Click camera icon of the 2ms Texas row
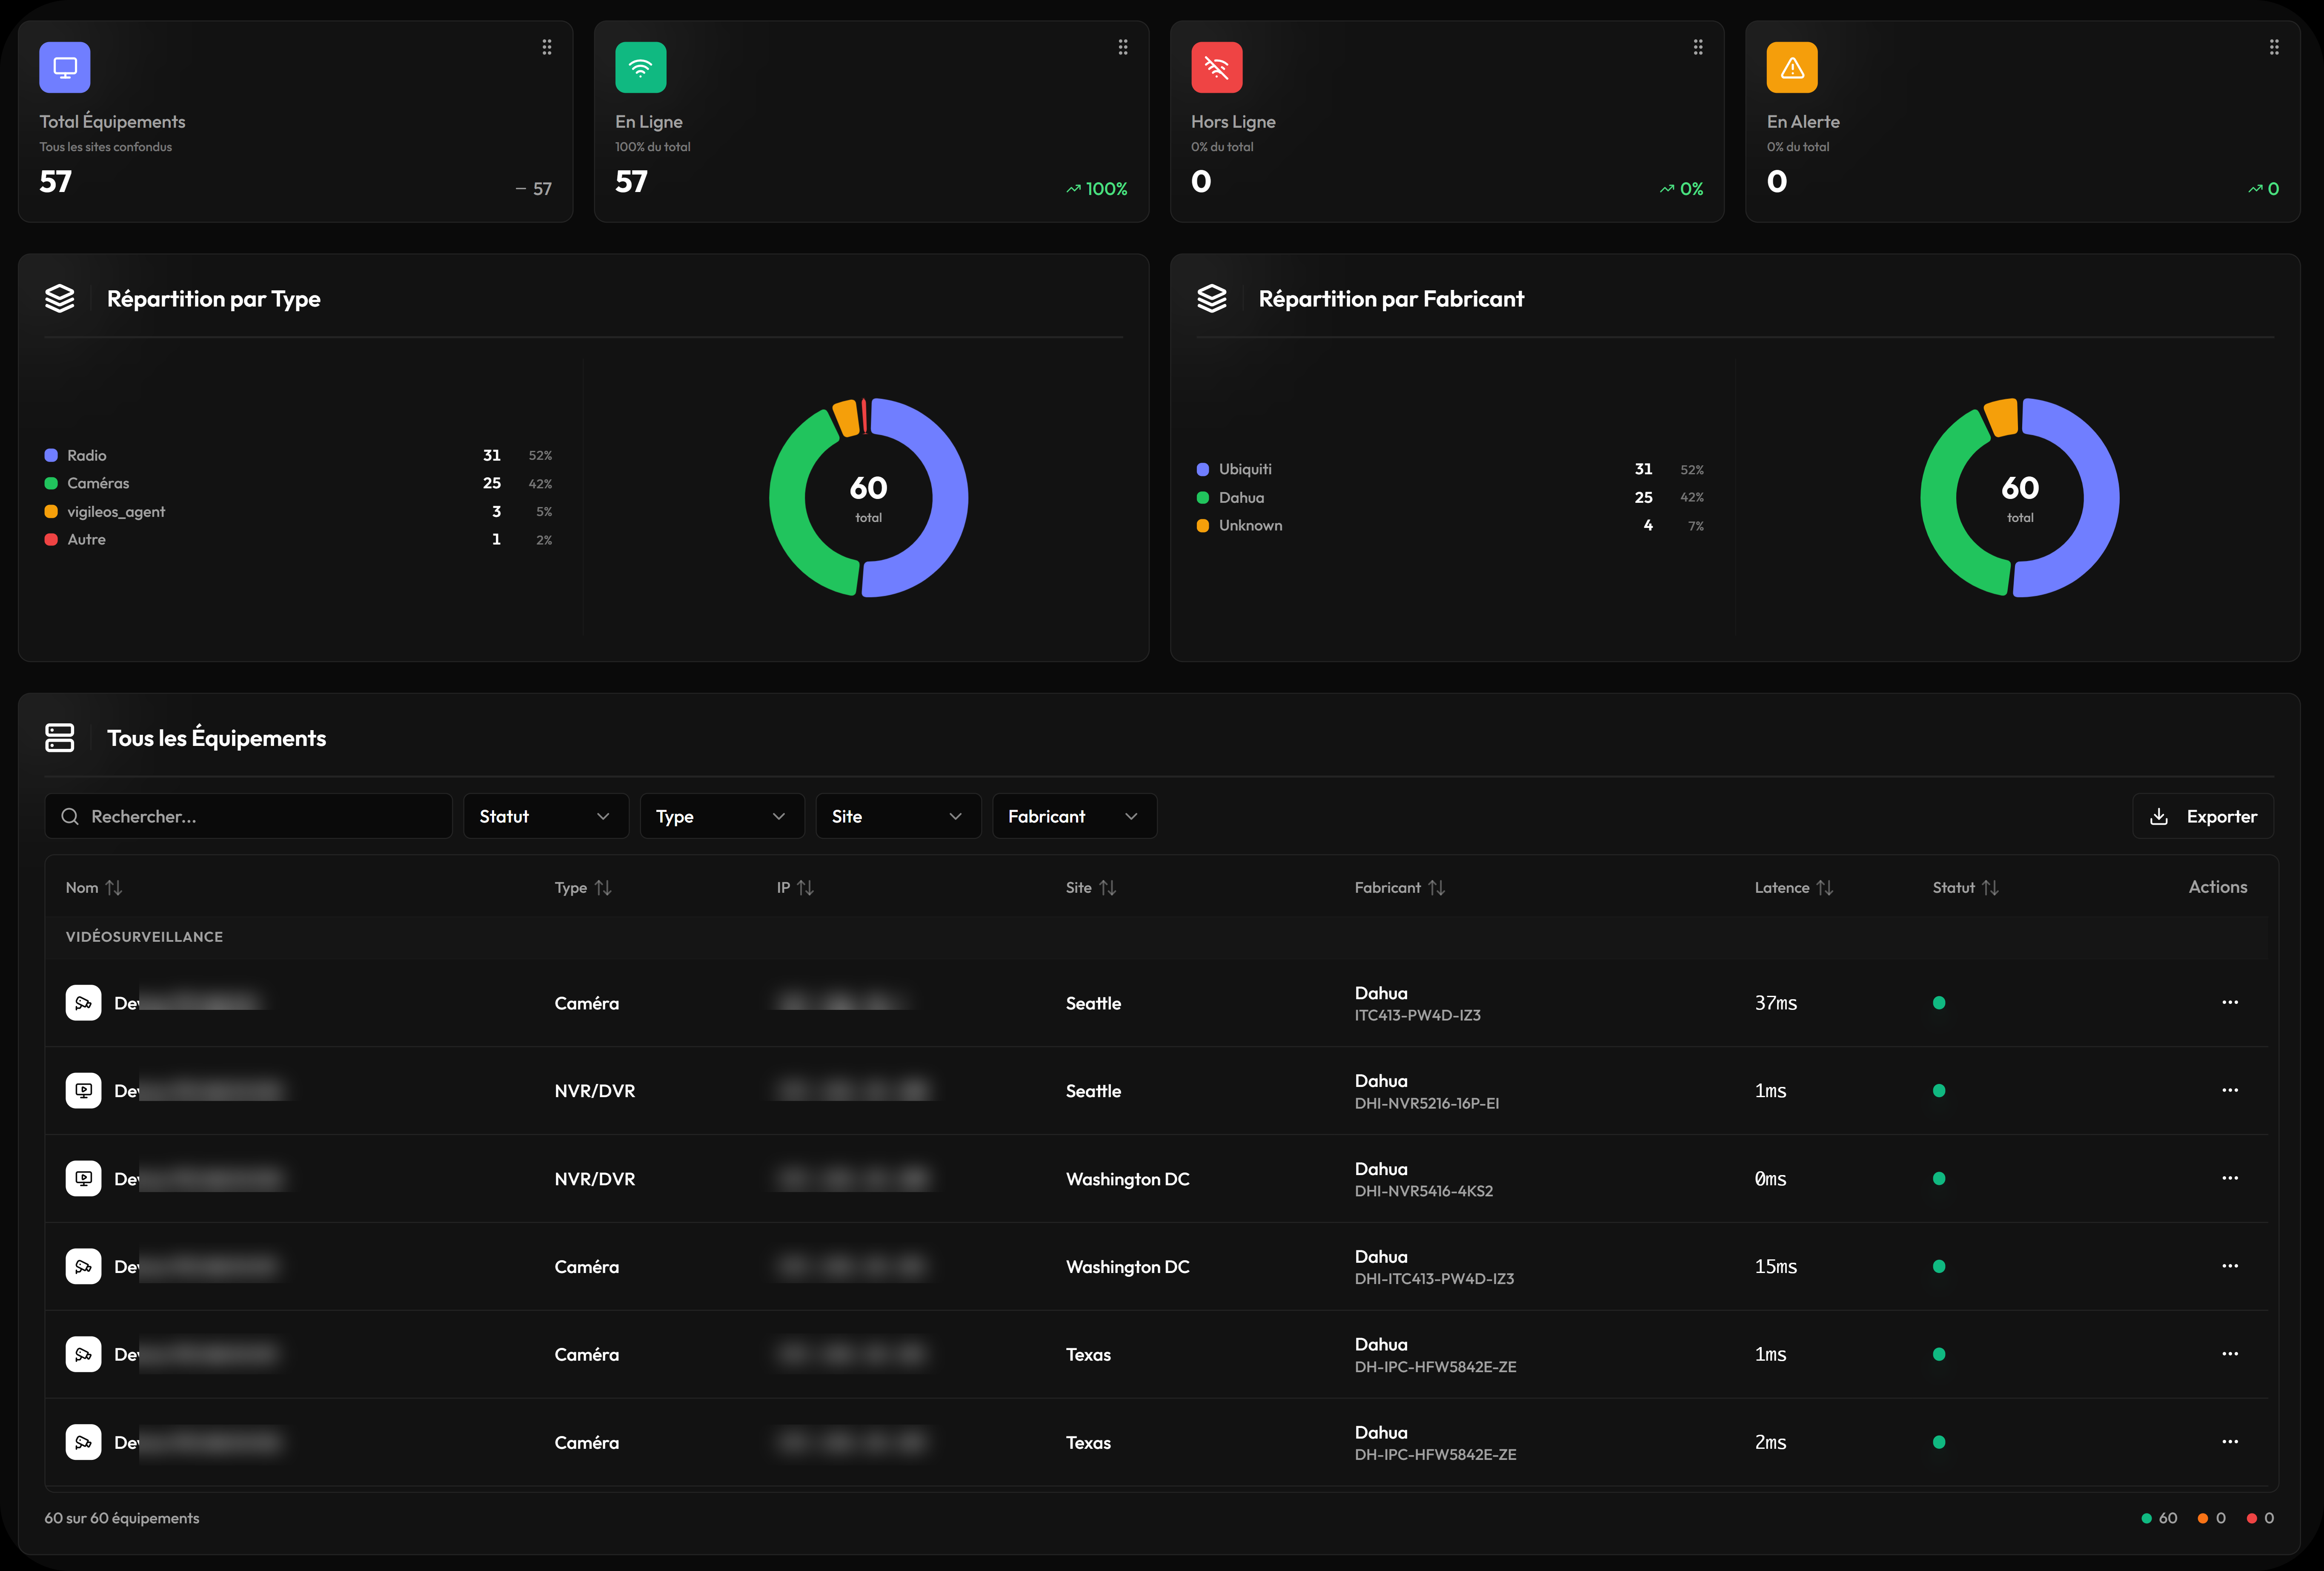This screenshot has height=1571, width=2324. pyautogui.click(x=84, y=1443)
